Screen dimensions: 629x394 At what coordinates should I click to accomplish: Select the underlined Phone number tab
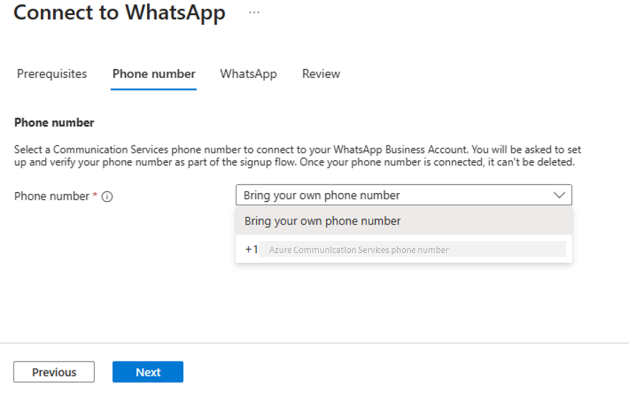coord(154,74)
